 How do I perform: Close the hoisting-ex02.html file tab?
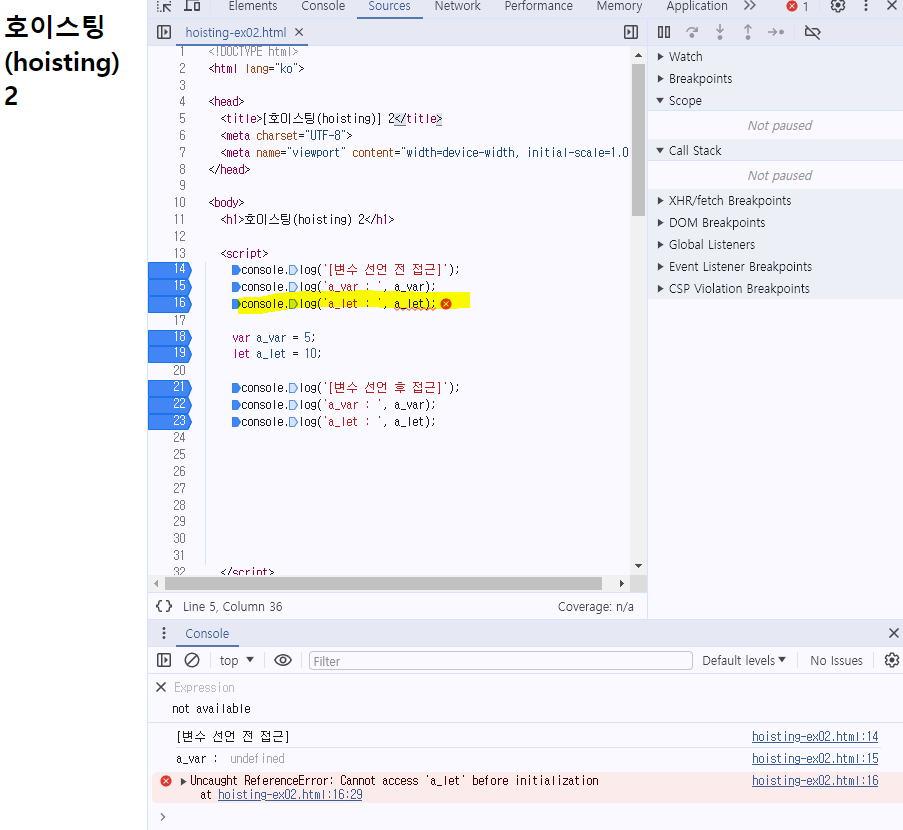tap(299, 32)
